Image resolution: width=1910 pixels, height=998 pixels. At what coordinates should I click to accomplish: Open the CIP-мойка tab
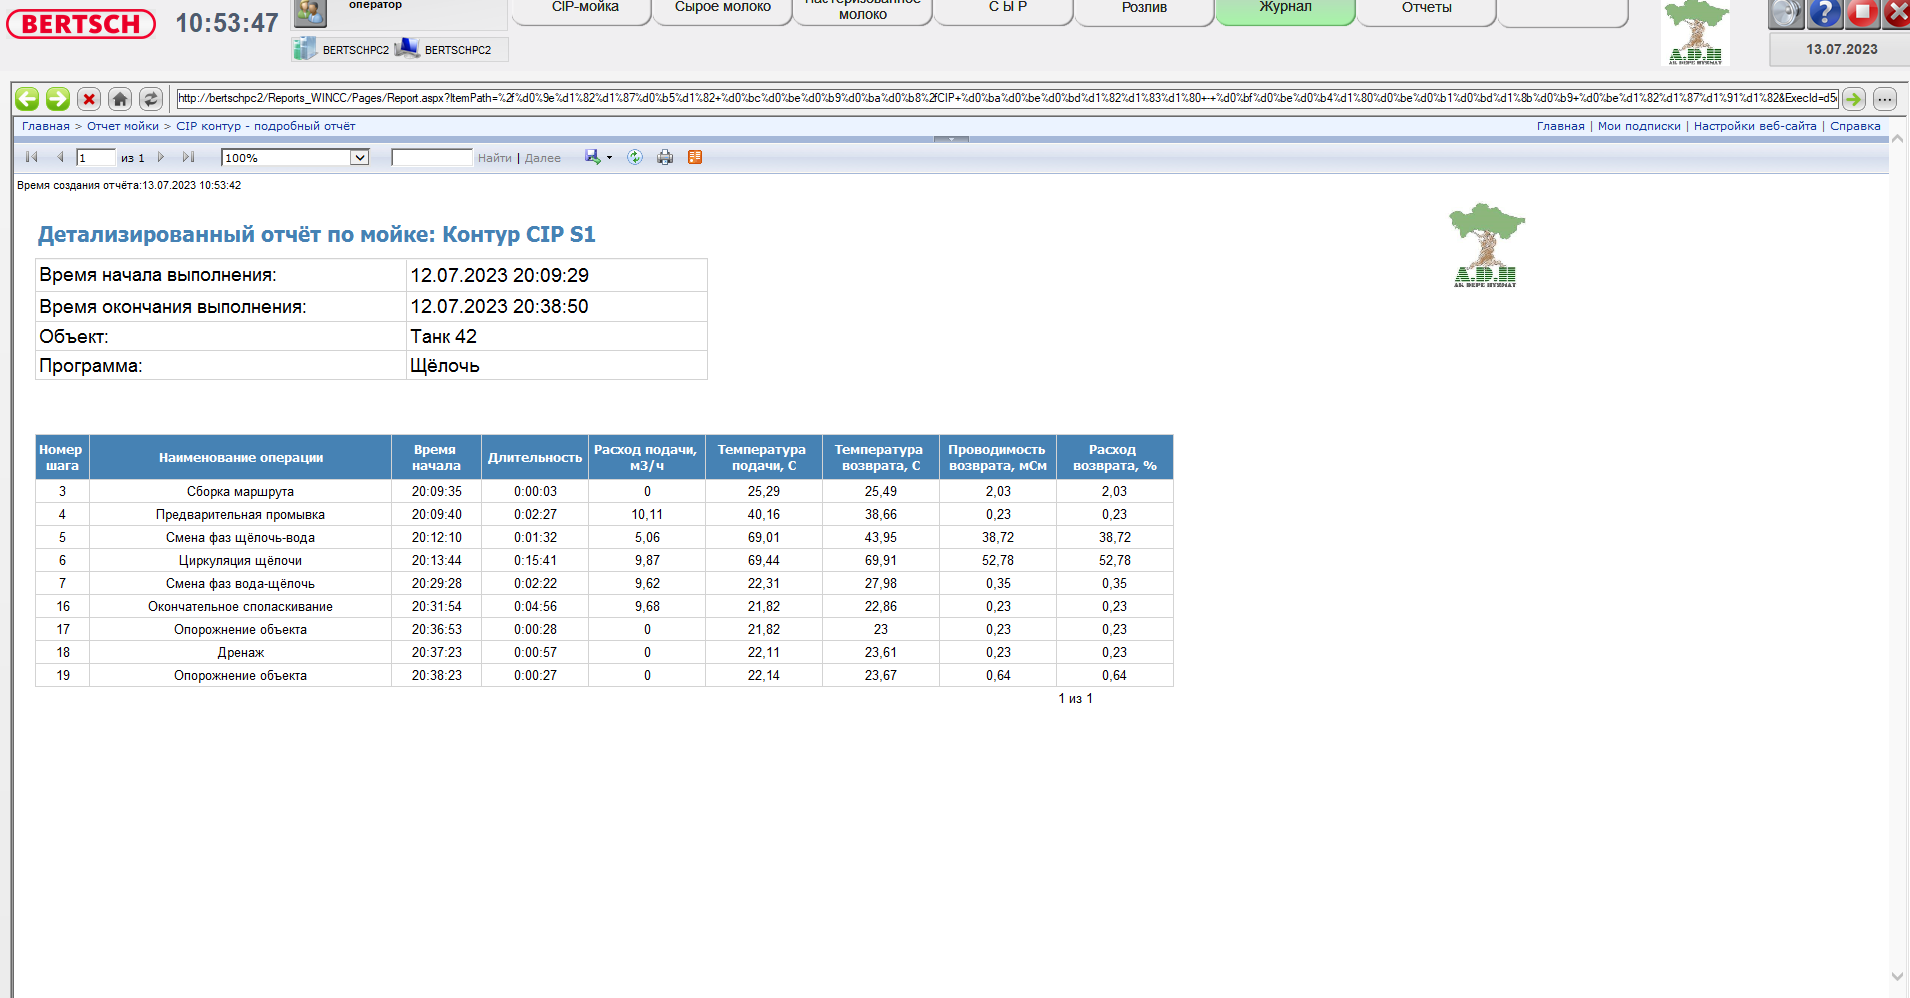click(x=585, y=8)
